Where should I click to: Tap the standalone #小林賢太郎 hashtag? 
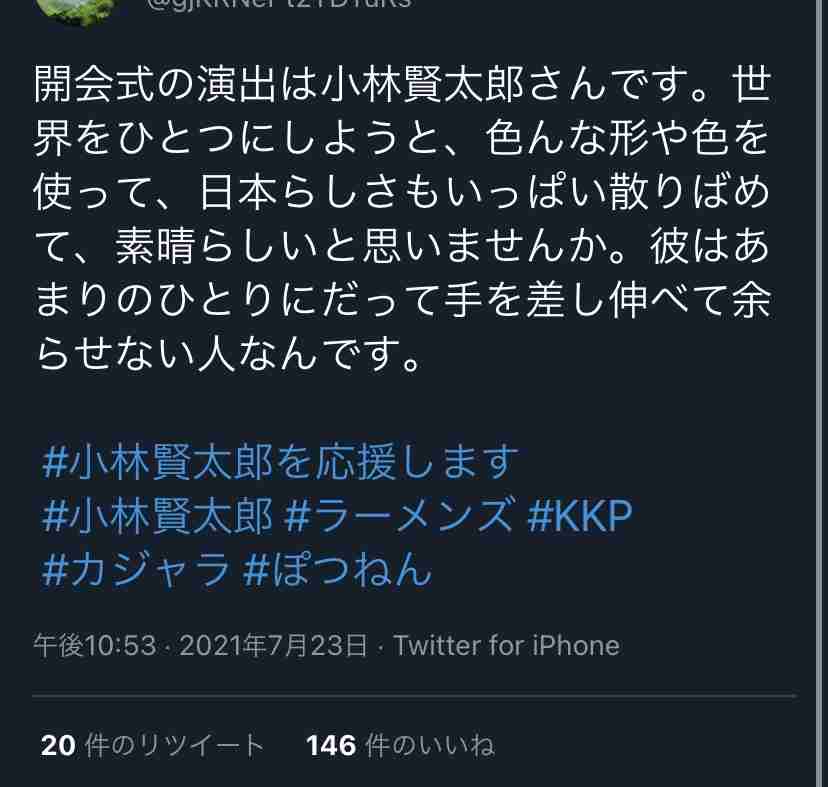[x=157, y=516]
